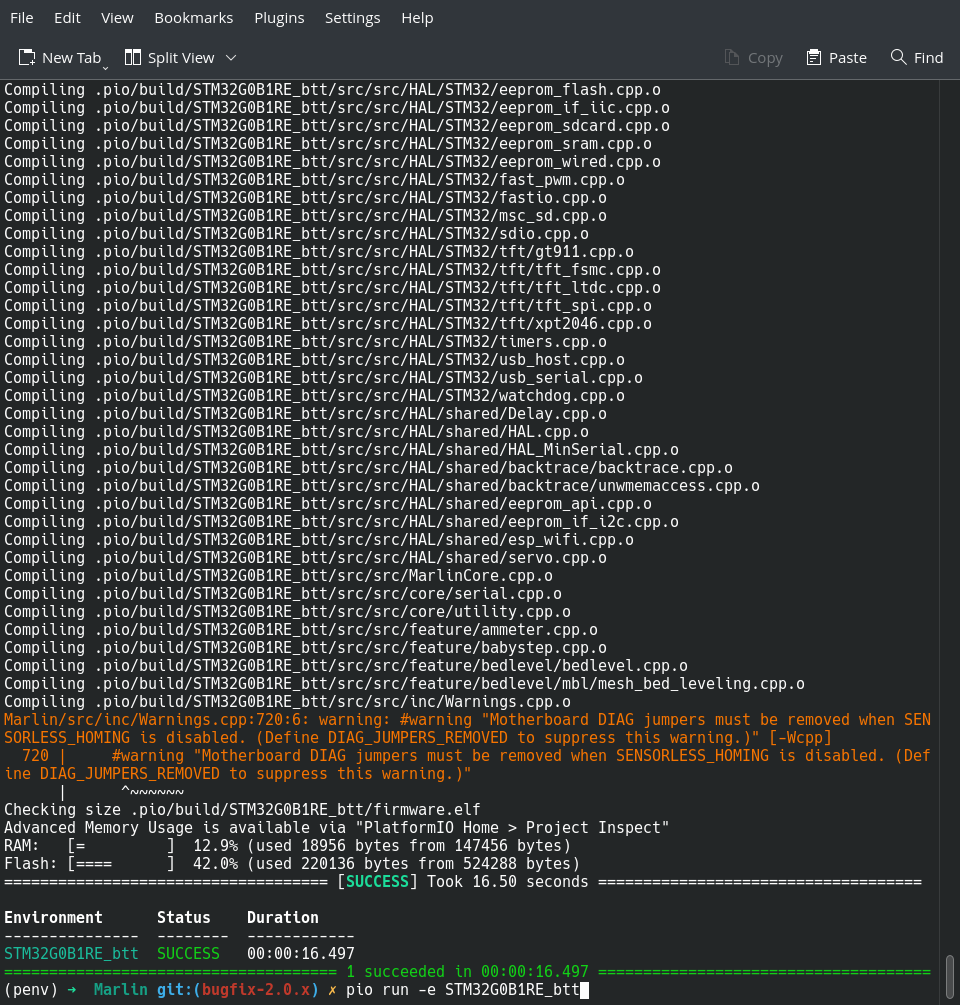Open search with the Find magnifier icon

(899, 58)
